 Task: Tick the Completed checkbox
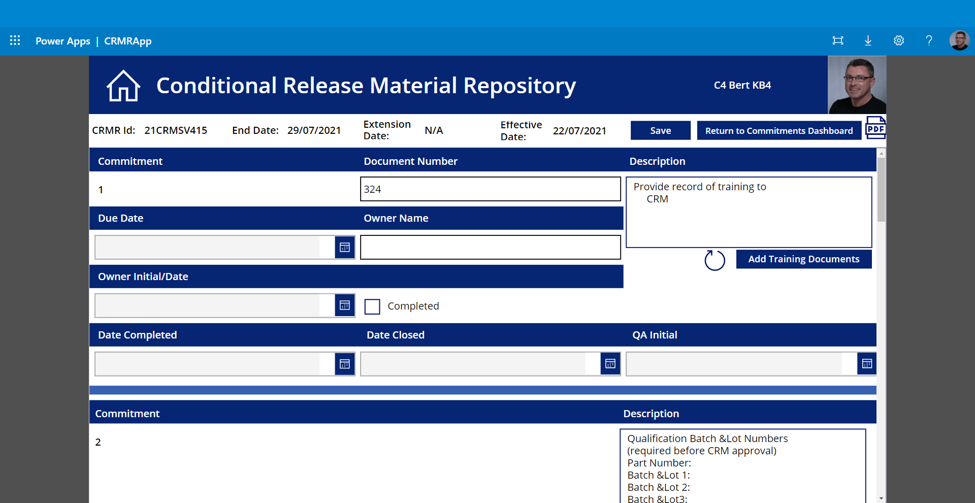tap(372, 307)
